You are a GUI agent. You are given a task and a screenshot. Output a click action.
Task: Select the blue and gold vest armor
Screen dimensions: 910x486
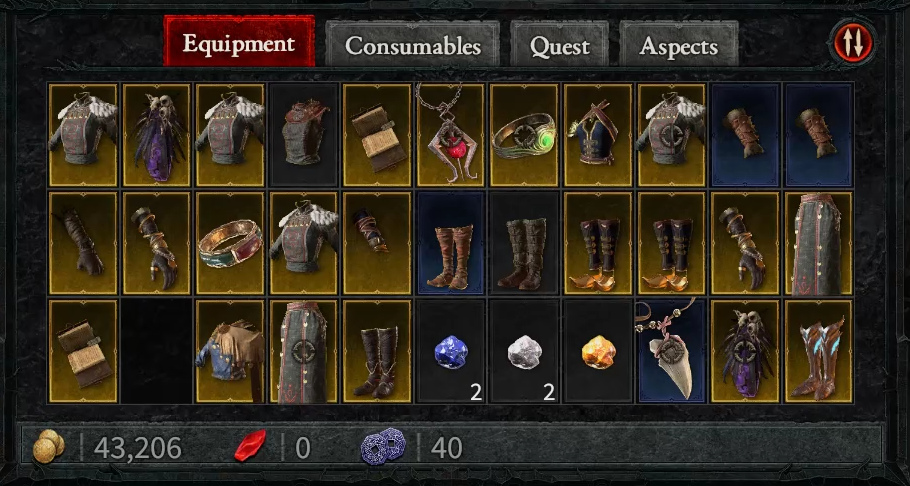point(598,135)
